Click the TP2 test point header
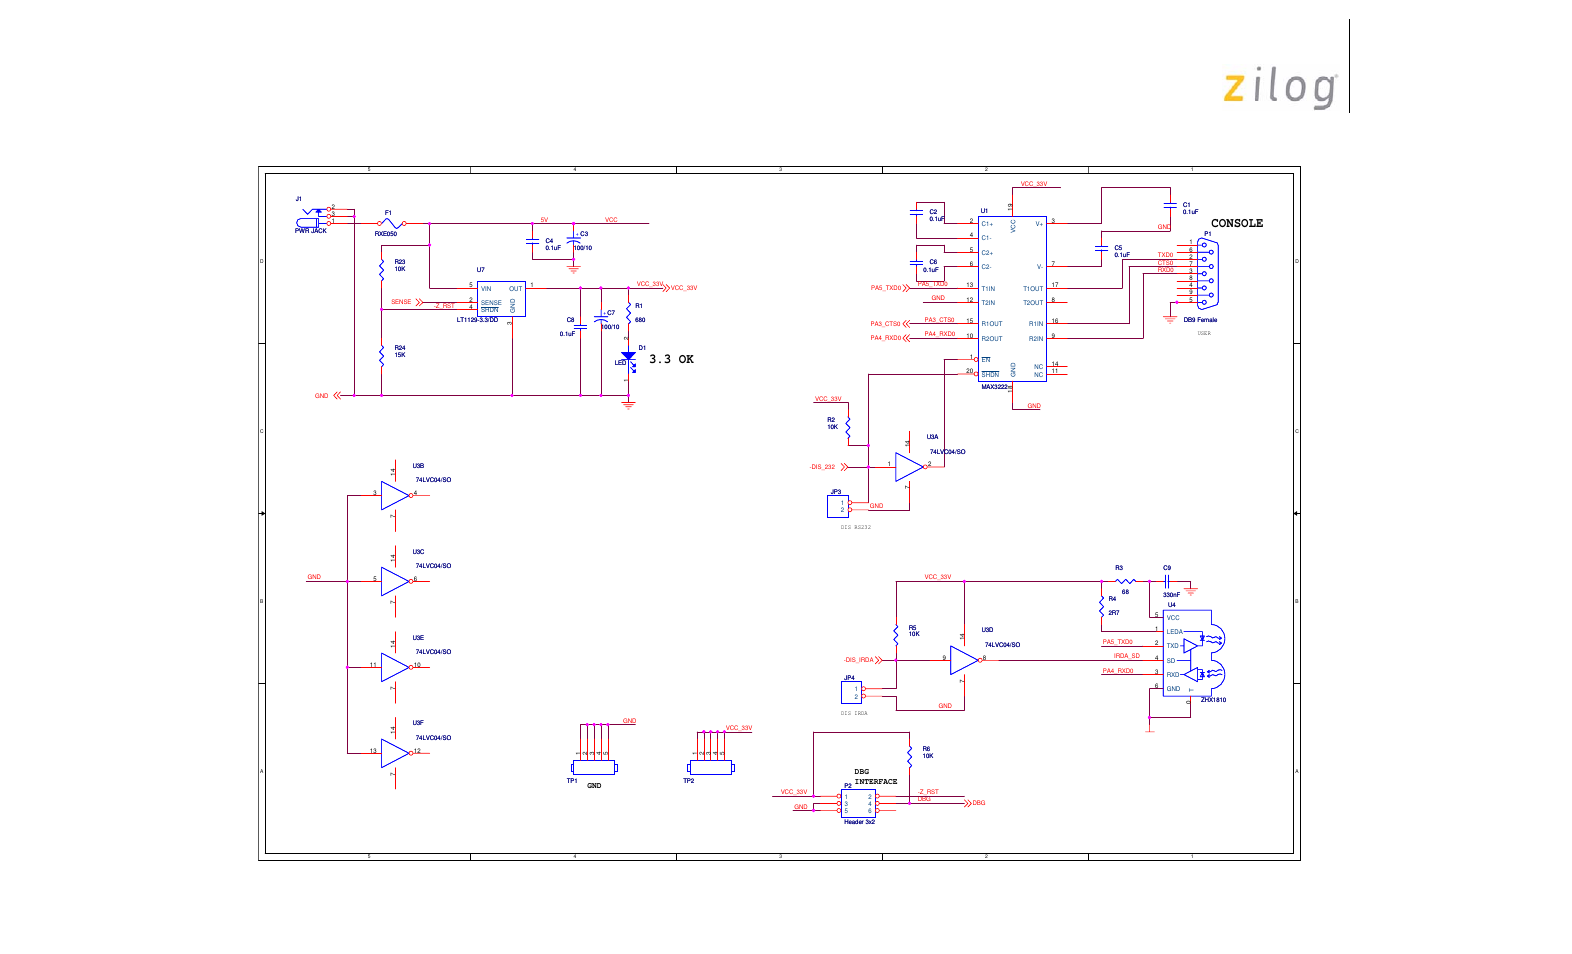 click(x=711, y=768)
